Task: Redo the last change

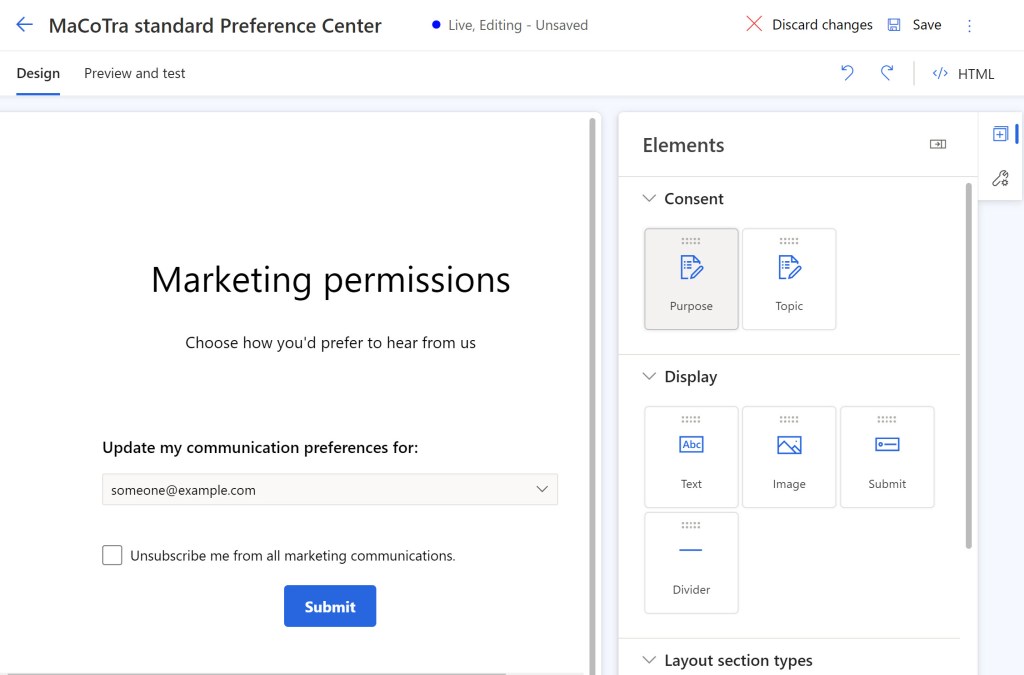Action: 887,73
